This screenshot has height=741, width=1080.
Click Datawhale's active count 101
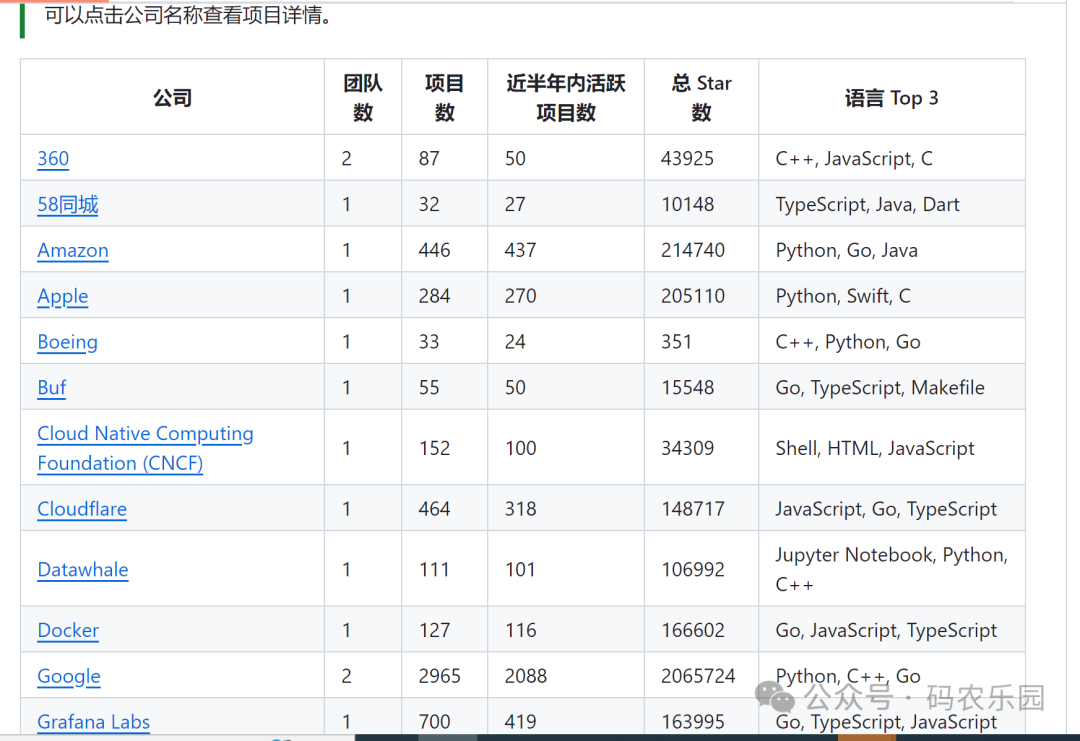520,570
